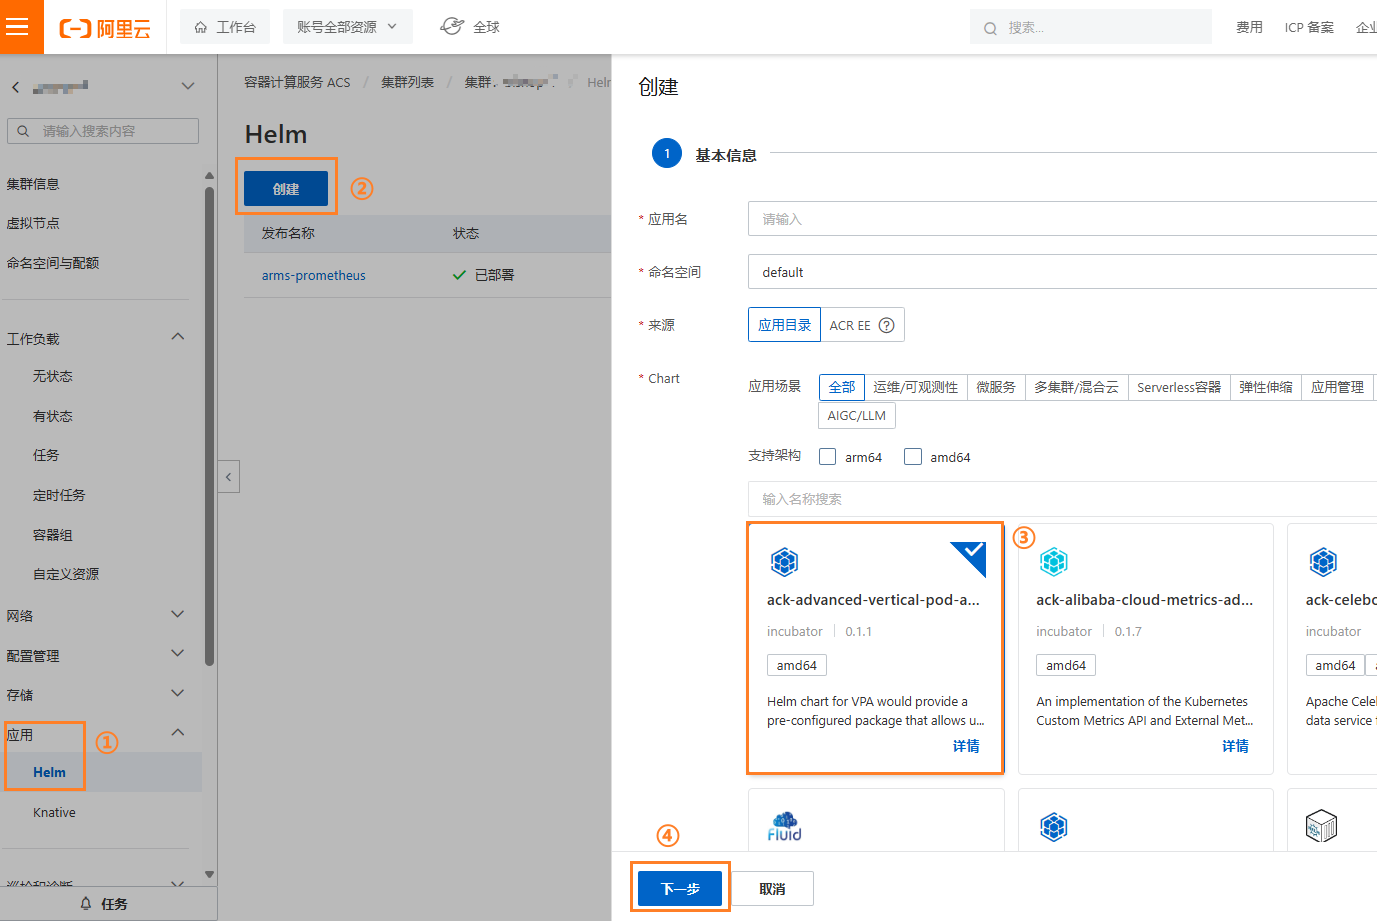Open 详情 for ack-alibaba-cloud-metrics chart
Viewport: 1377px width, 921px height.
click(x=1235, y=746)
